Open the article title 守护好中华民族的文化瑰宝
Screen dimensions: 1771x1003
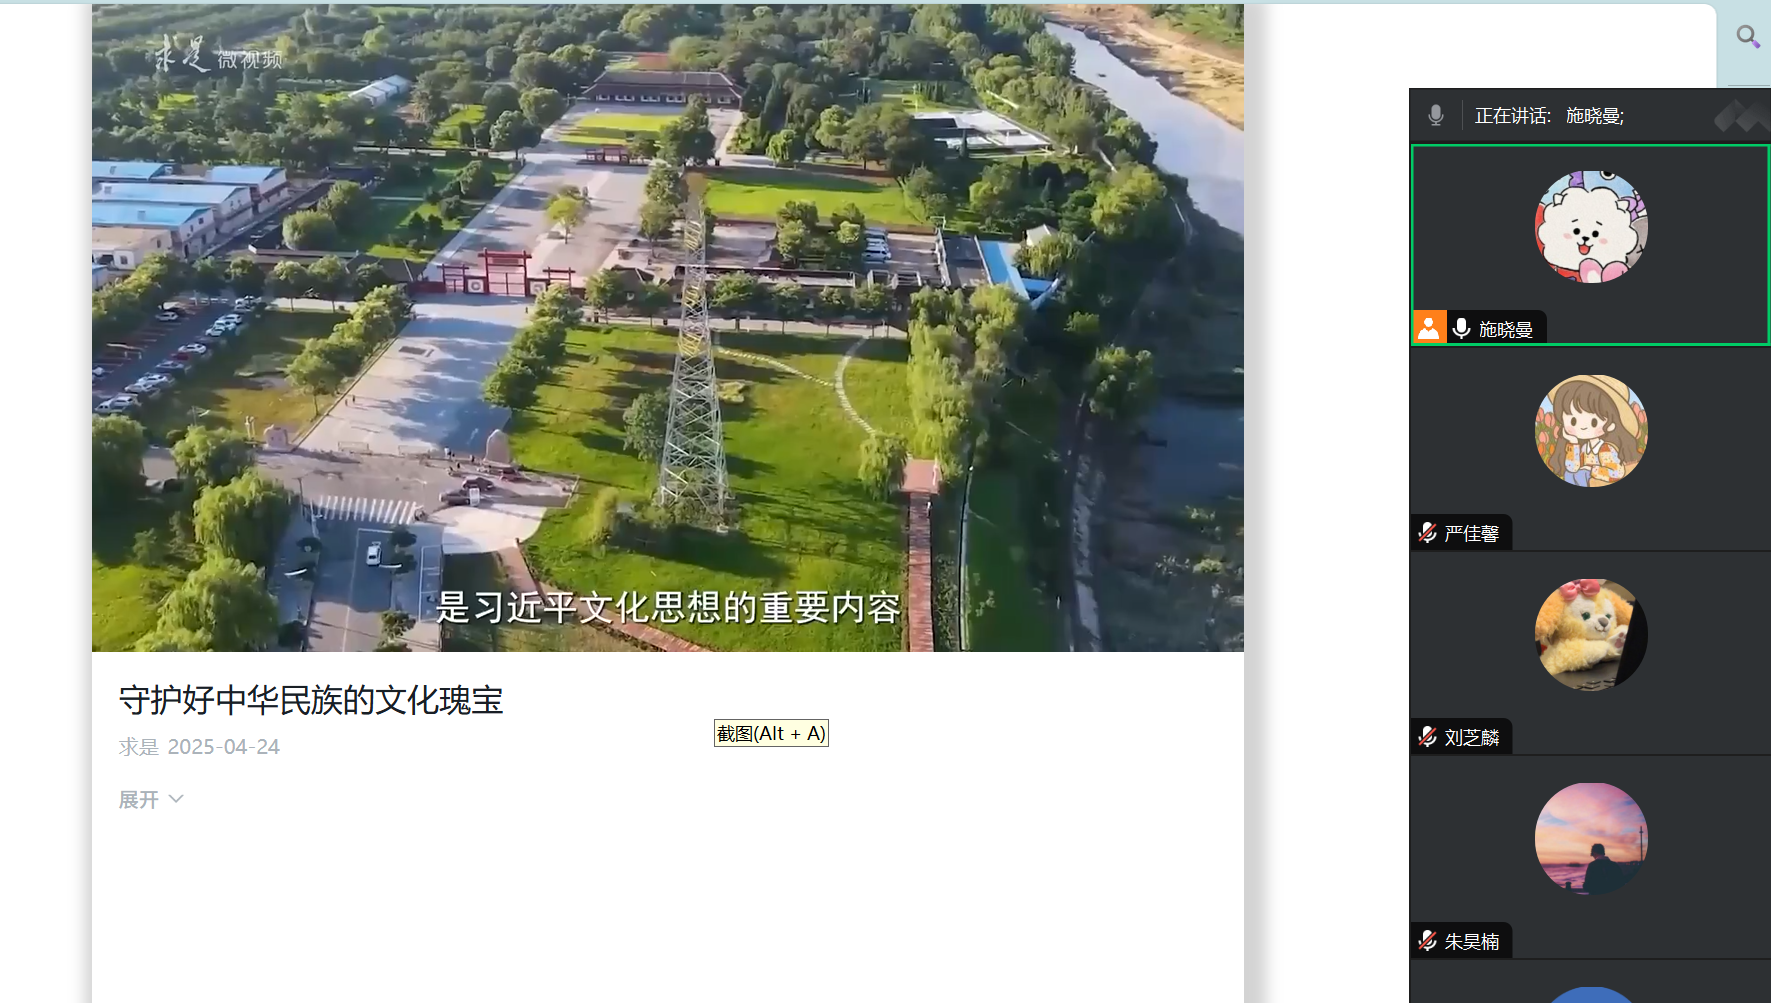(x=310, y=700)
